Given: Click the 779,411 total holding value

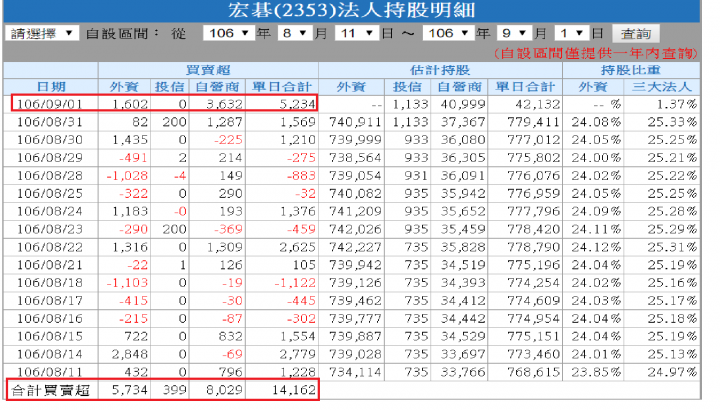Looking at the screenshot, I should pos(534,122).
